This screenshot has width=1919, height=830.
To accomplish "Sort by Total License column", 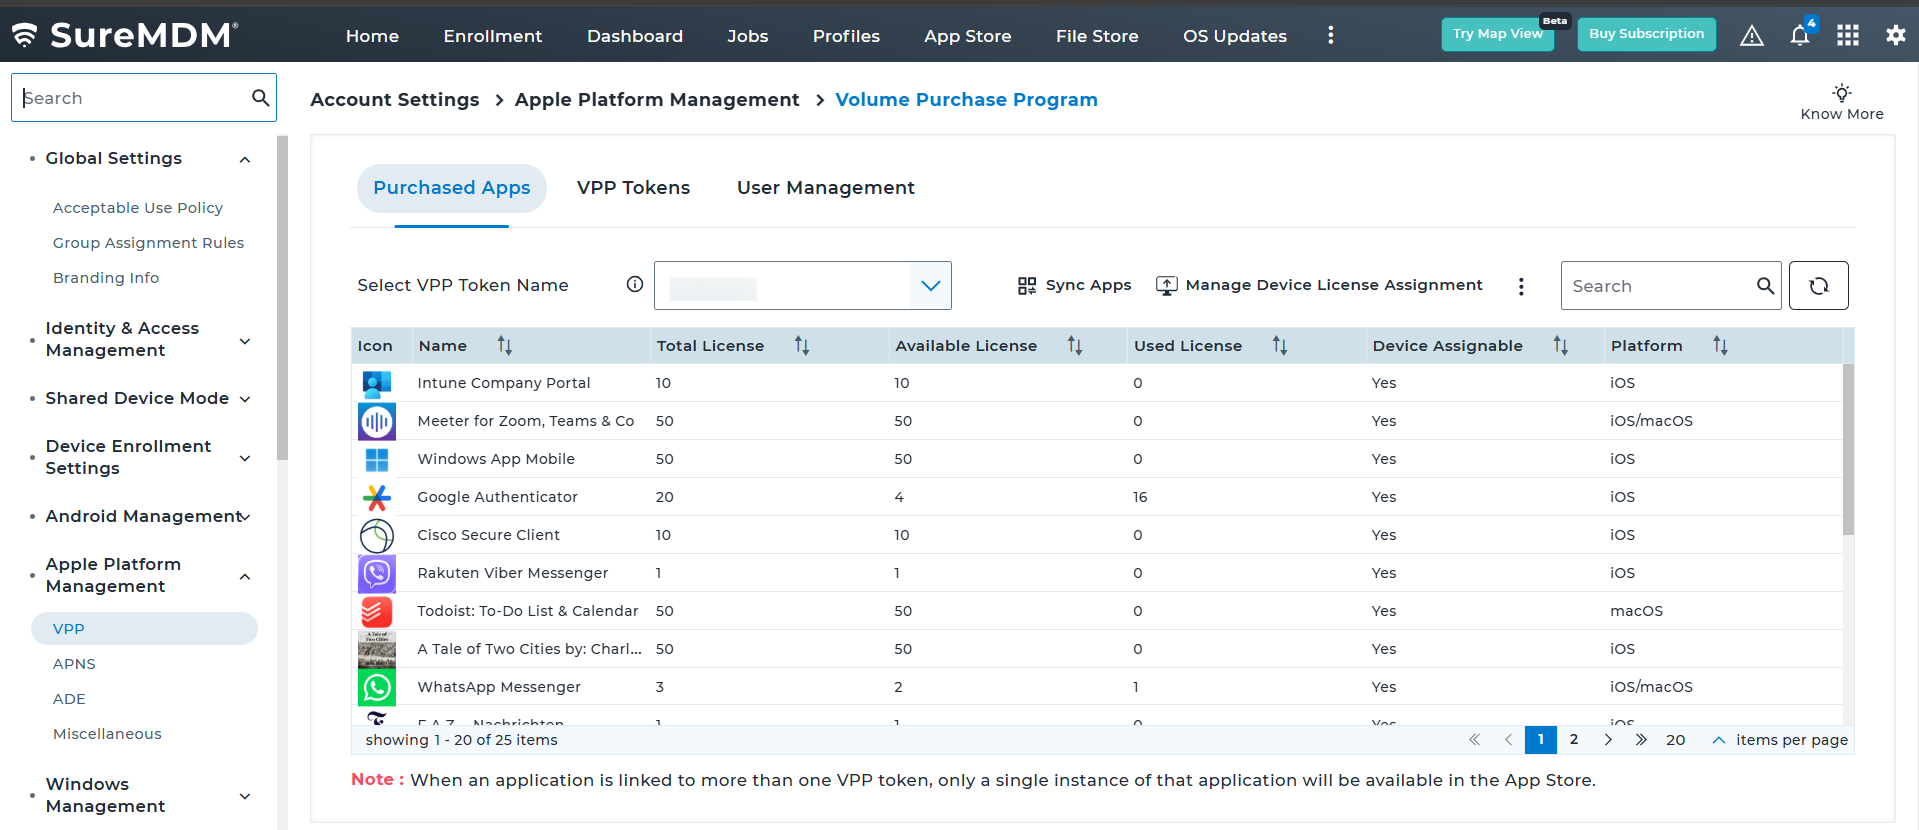I will (802, 346).
